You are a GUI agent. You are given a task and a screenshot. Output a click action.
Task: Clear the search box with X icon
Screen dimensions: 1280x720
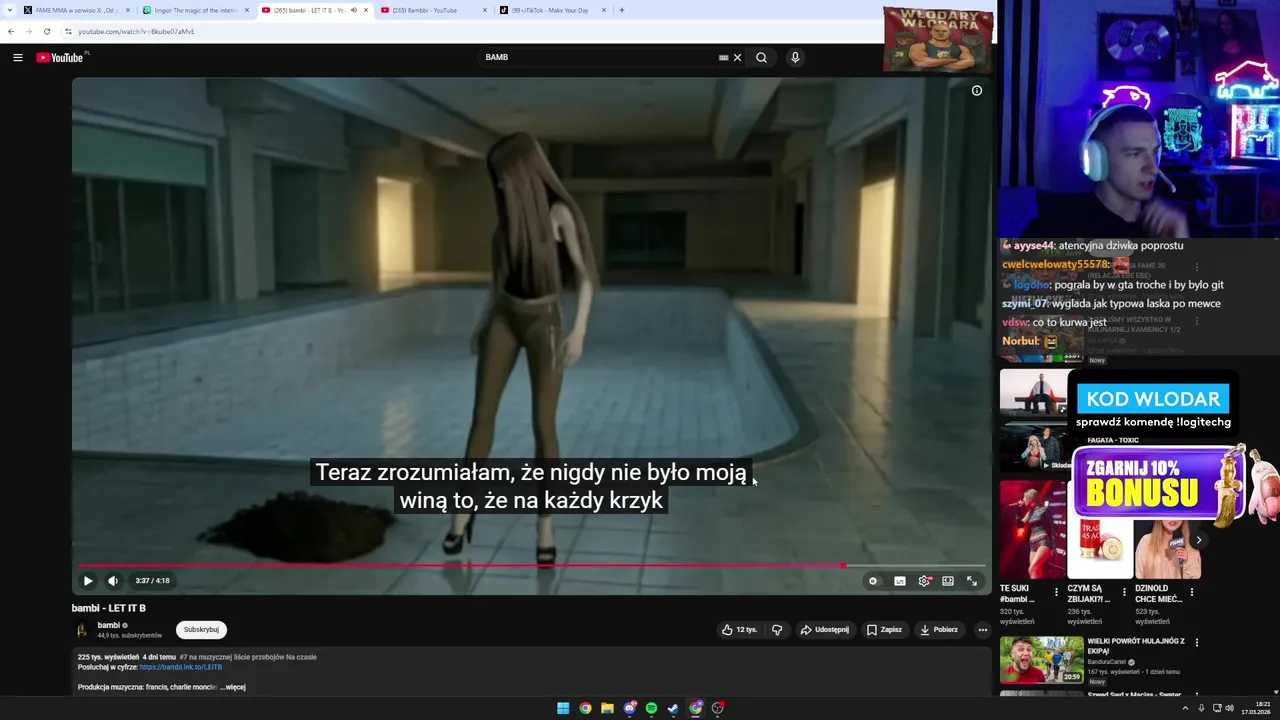(x=738, y=58)
